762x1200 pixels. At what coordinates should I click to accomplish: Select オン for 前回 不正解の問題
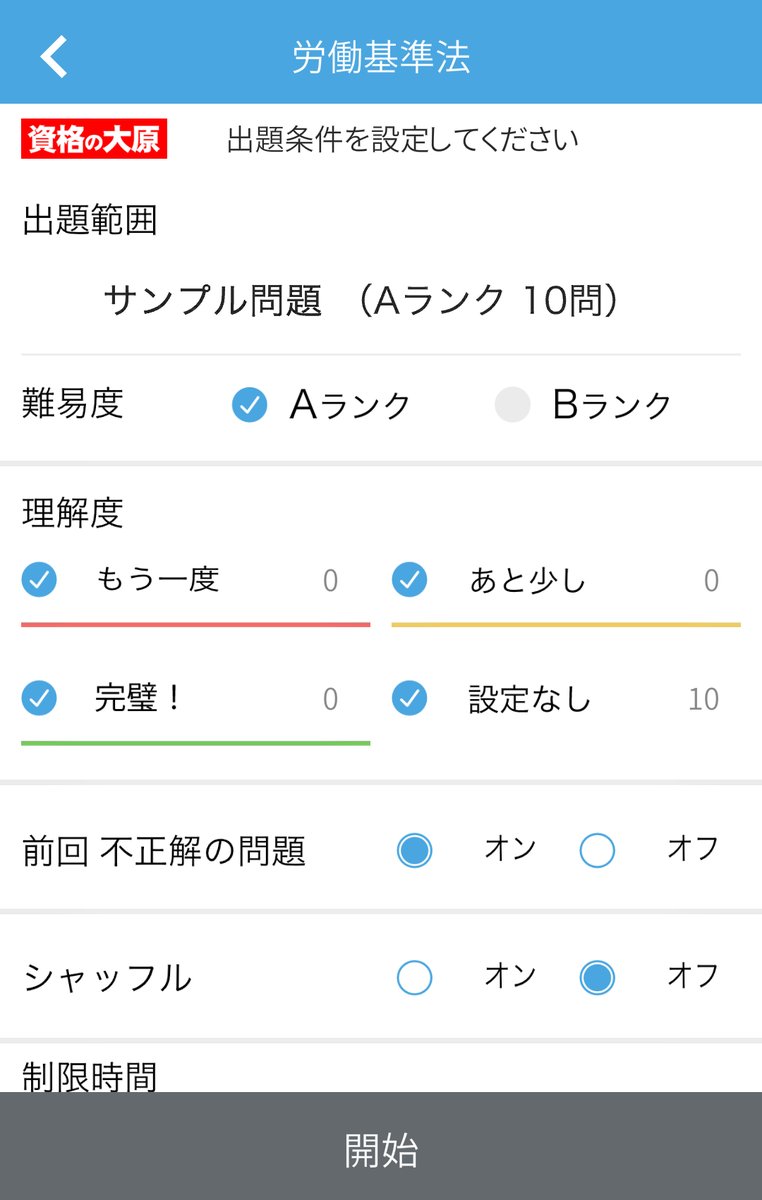coord(414,850)
